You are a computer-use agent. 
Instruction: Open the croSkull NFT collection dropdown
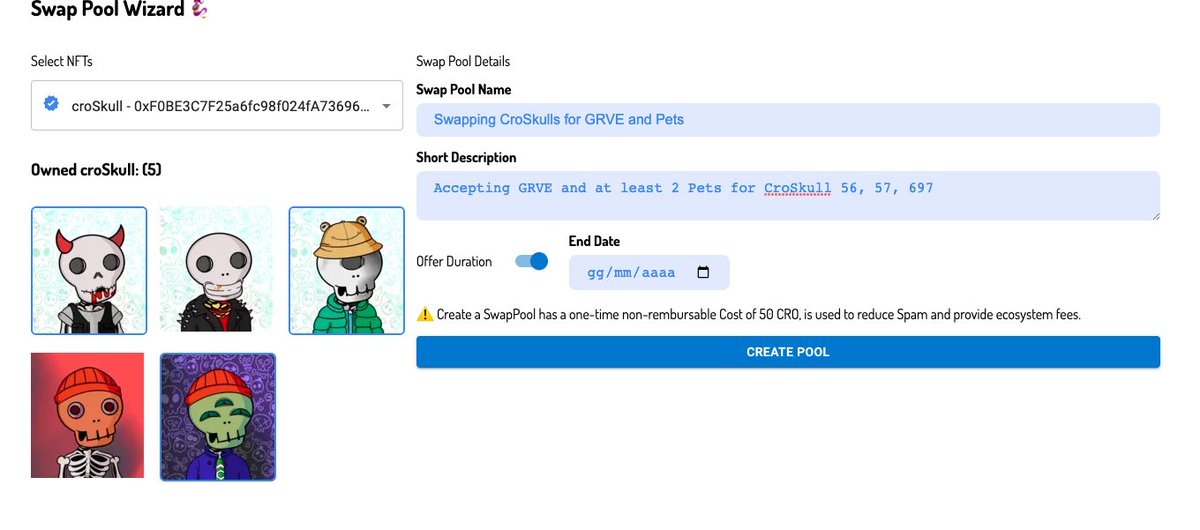coord(217,105)
